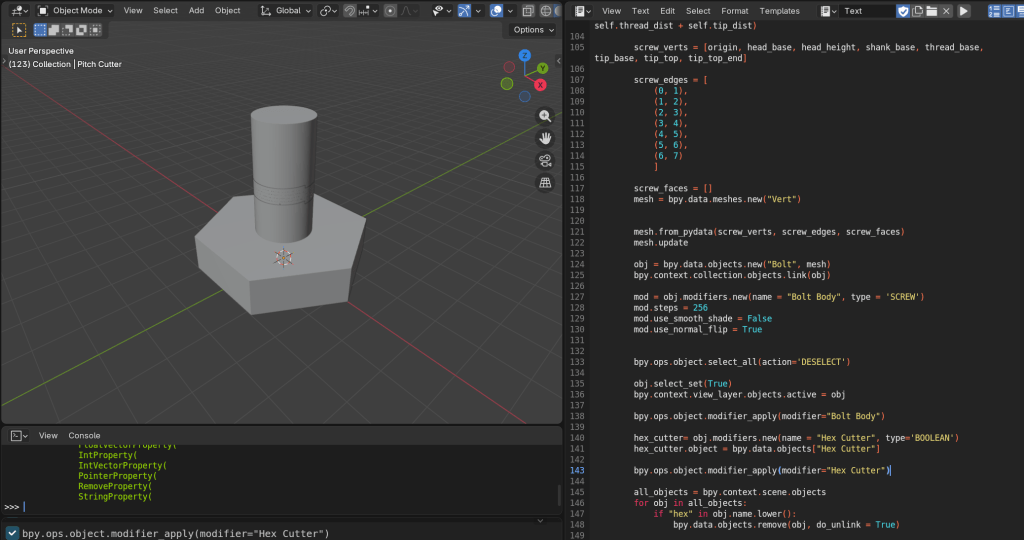
Task: Switch orthographic/perspective with grid icon
Action: 545,183
